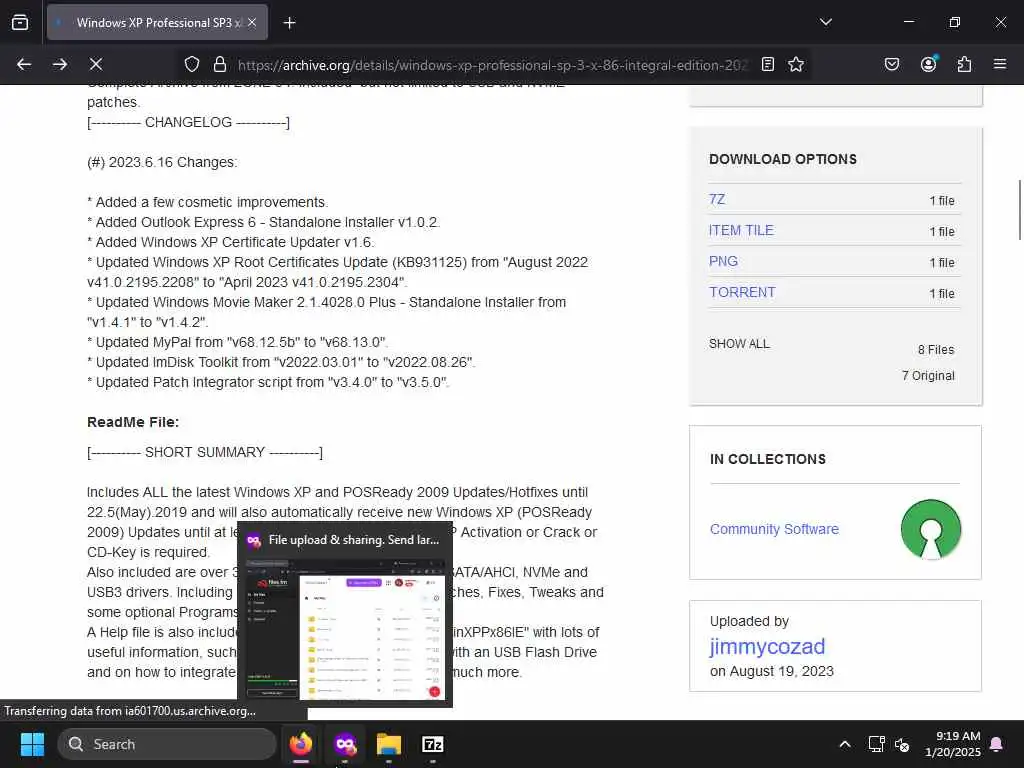Screen dimensions: 1024x768
Task: Open the notifications bell icon
Action: point(997,744)
